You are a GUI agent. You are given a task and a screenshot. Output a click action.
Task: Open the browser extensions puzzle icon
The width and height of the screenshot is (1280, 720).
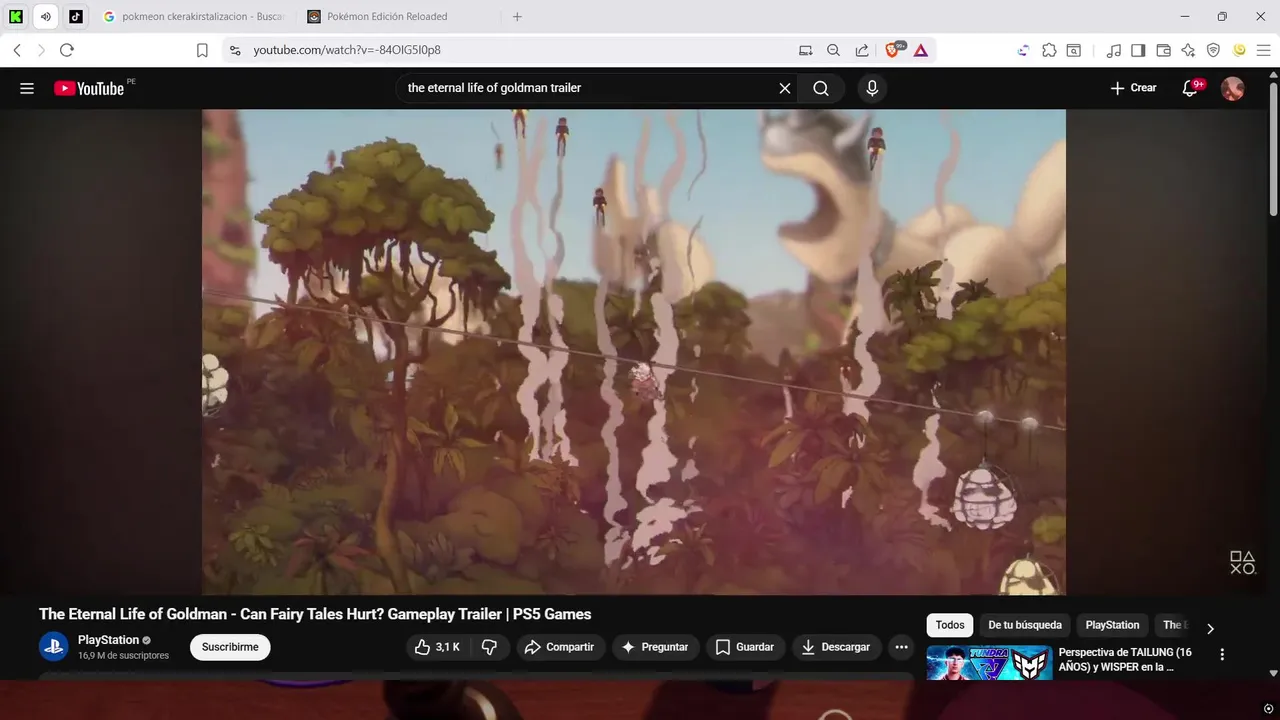[x=1049, y=50]
